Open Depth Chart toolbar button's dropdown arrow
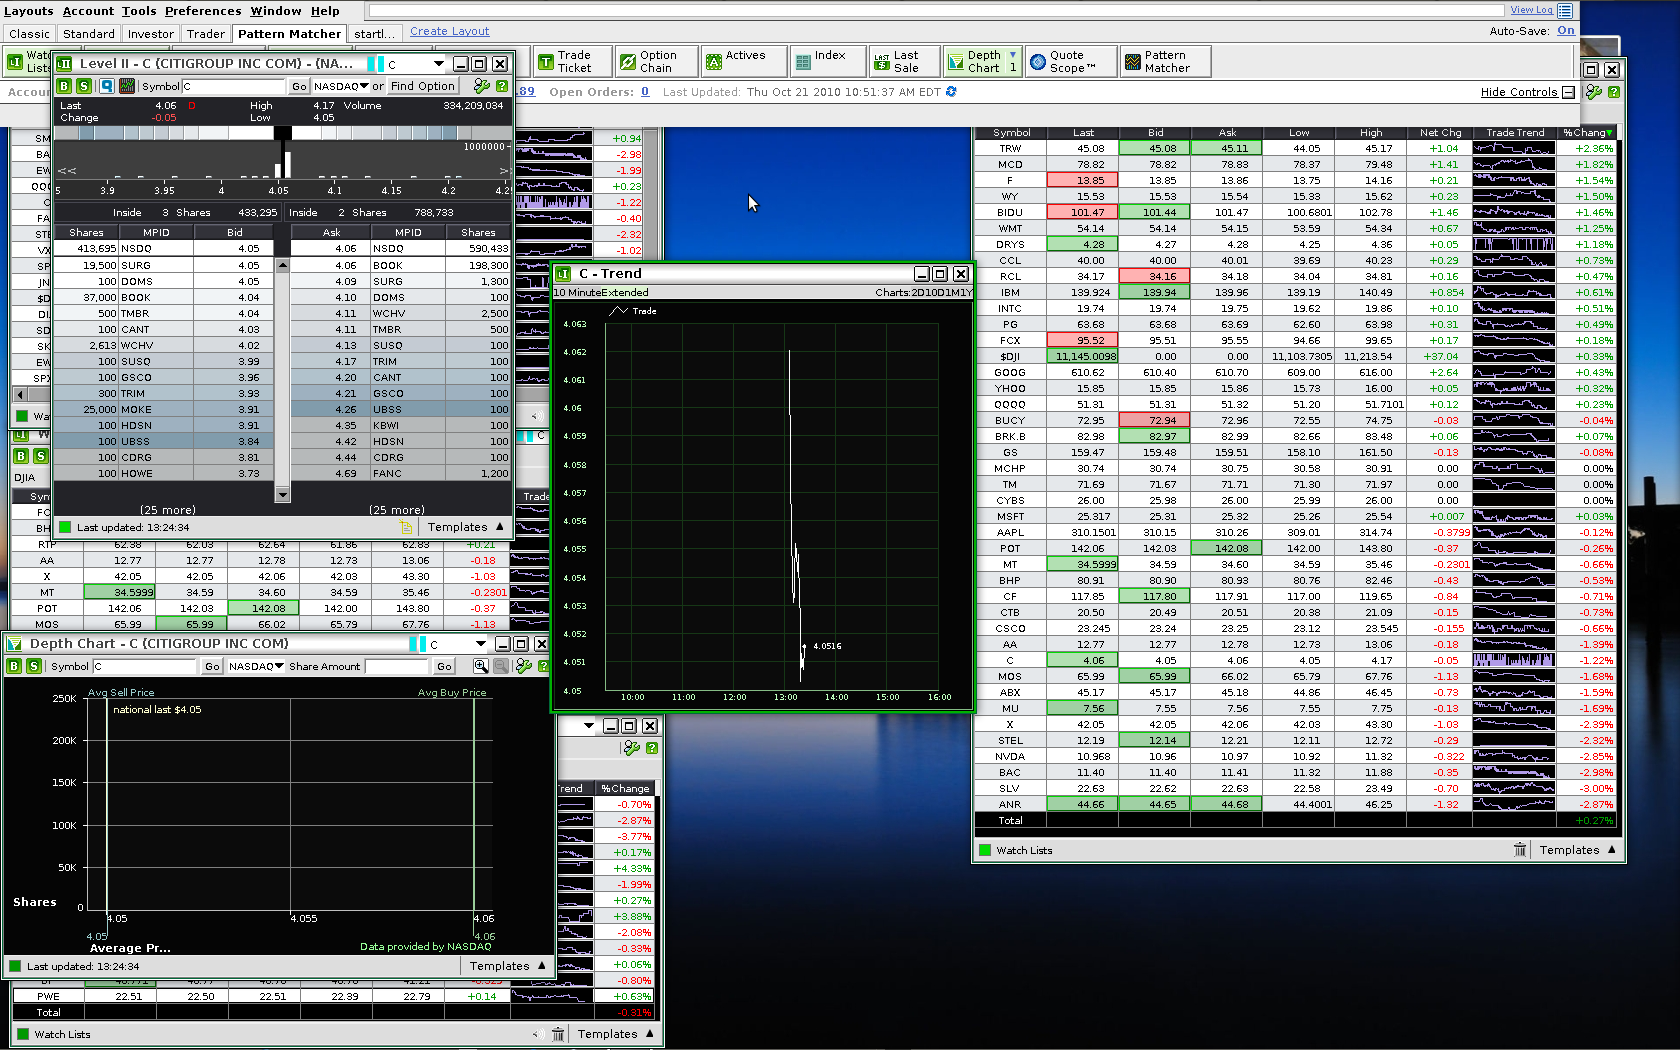The image size is (1680, 1050). [1013, 55]
